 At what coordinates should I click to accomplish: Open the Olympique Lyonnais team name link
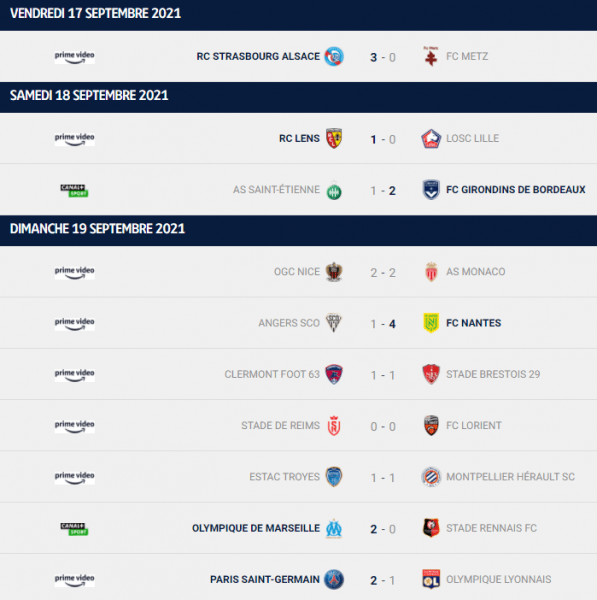(499, 579)
